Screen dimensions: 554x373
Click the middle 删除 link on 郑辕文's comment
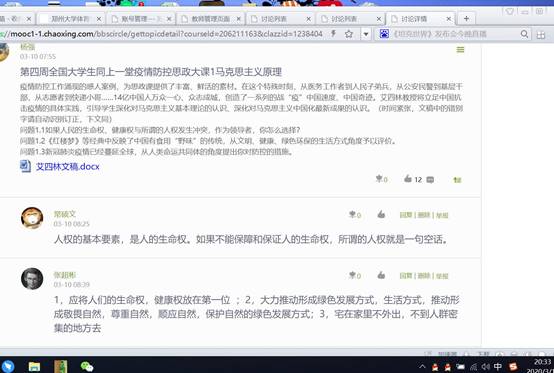pyautogui.click(x=424, y=215)
